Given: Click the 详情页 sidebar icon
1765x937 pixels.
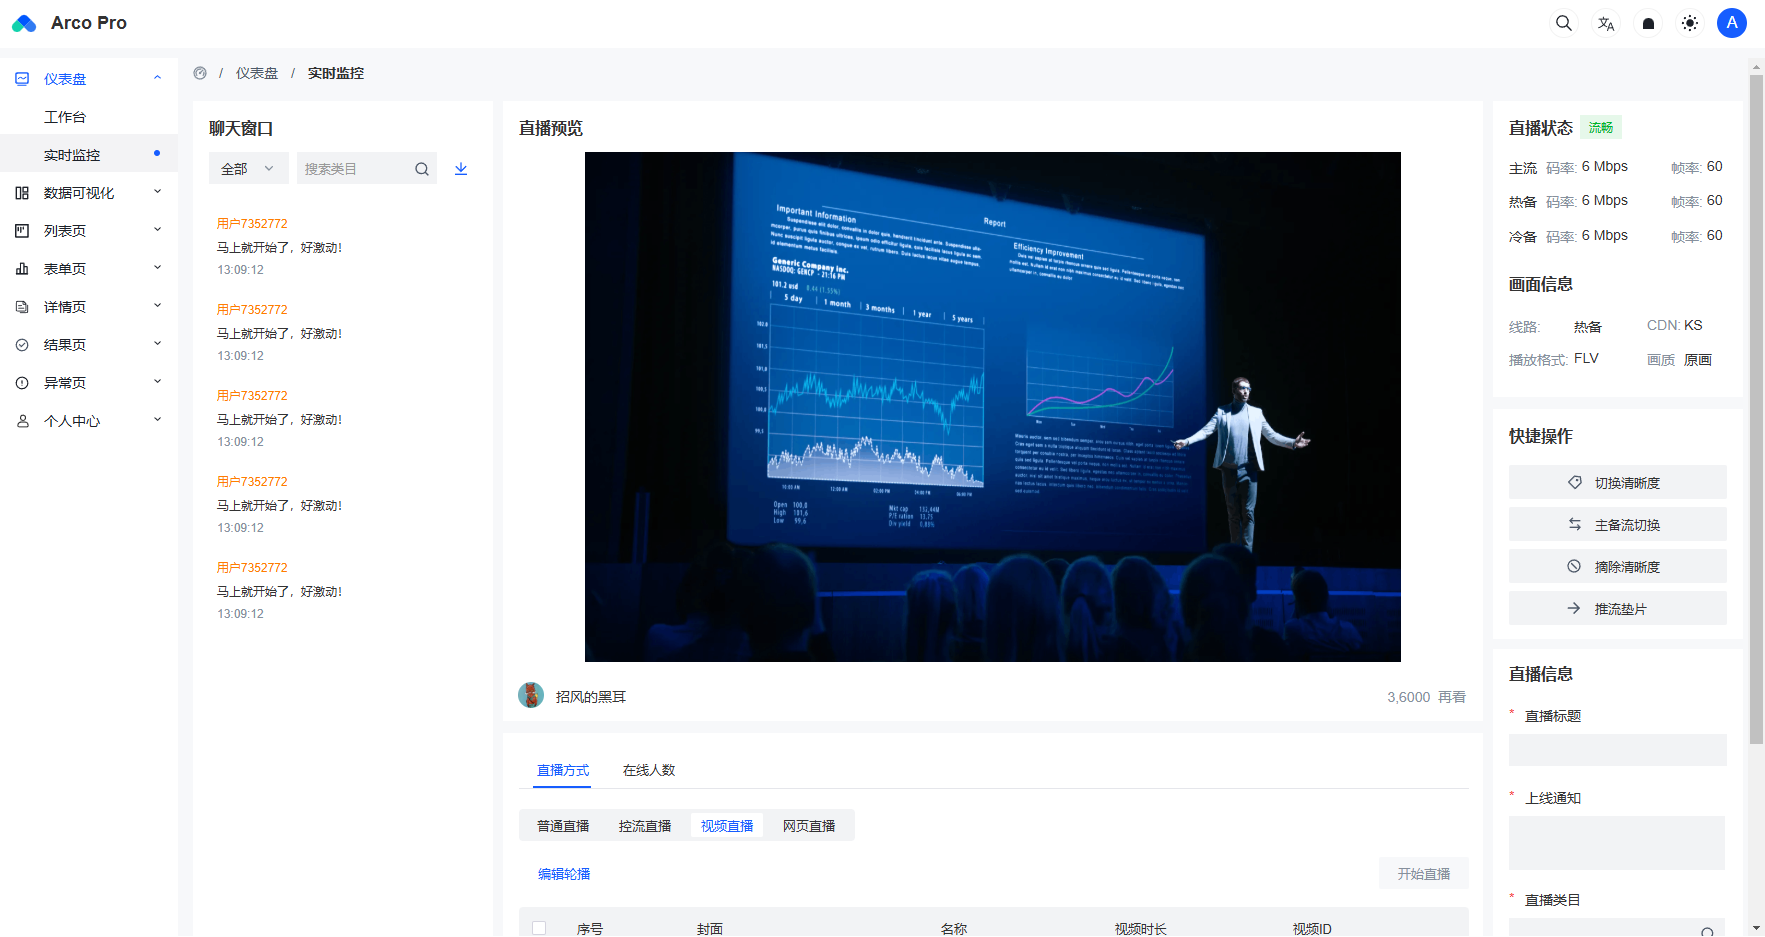Looking at the screenshot, I should click(x=22, y=307).
